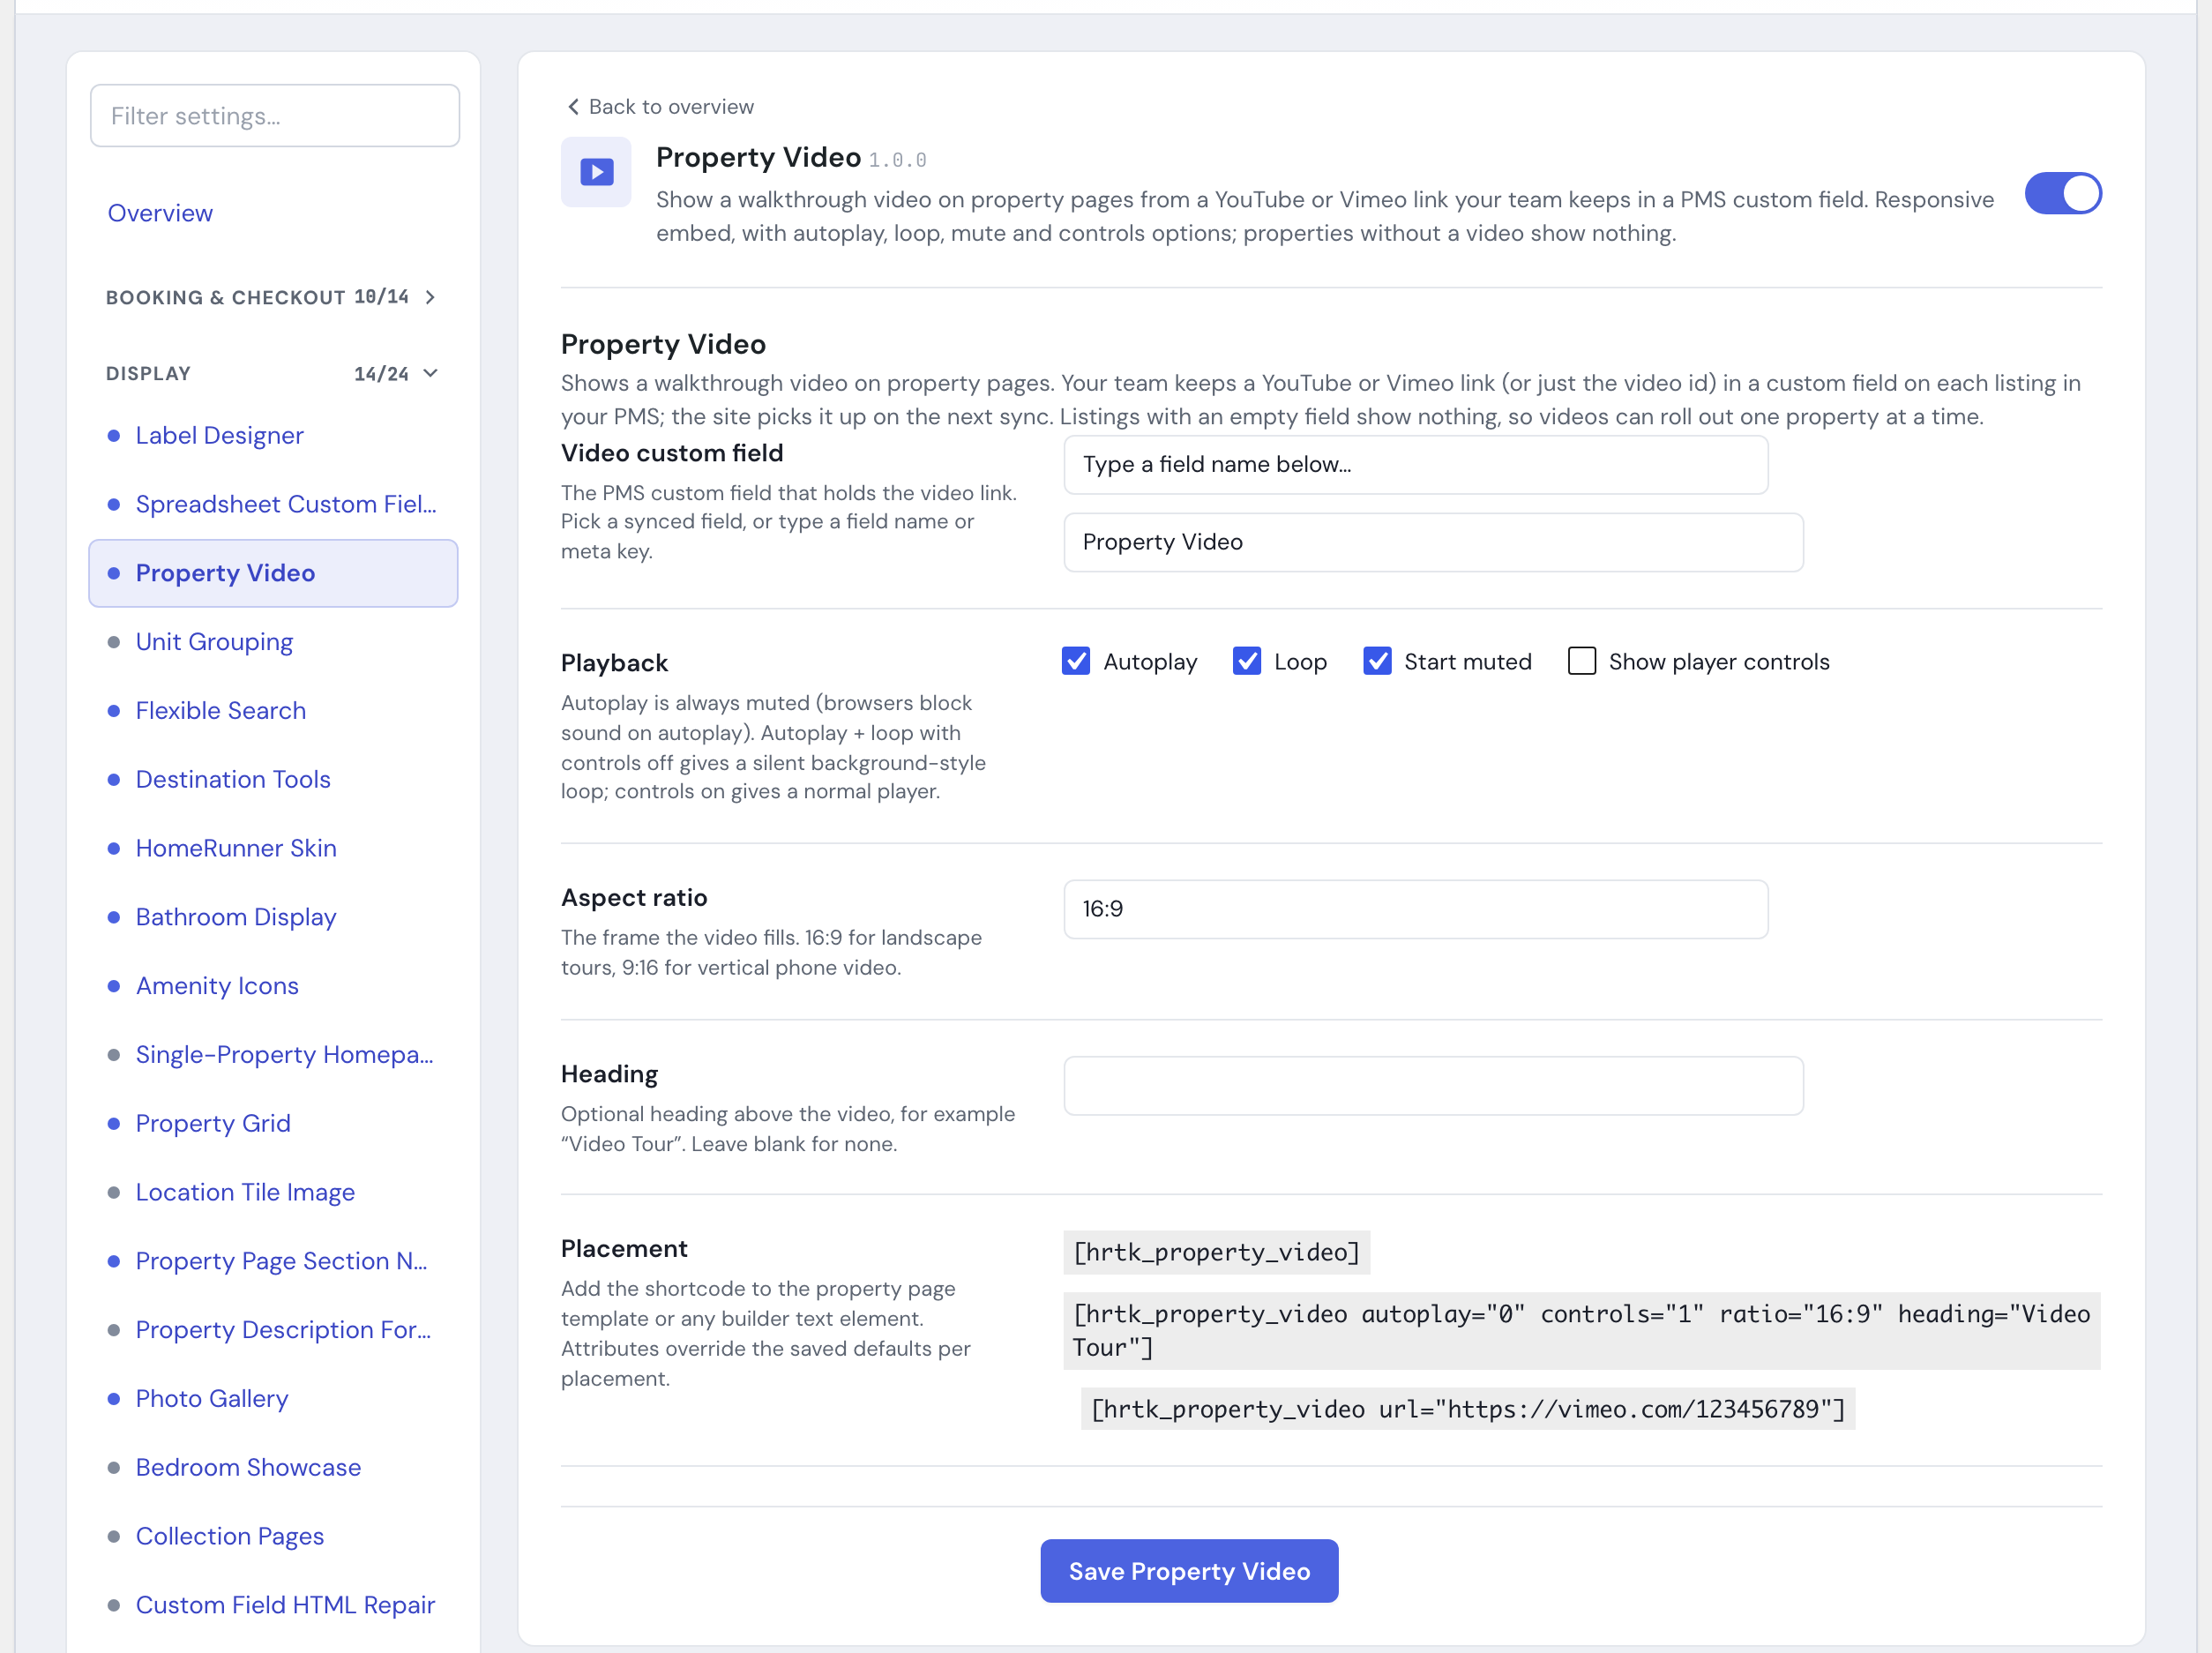Disable the Loop checkbox
This screenshot has width=2212, height=1653.
point(1247,662)
